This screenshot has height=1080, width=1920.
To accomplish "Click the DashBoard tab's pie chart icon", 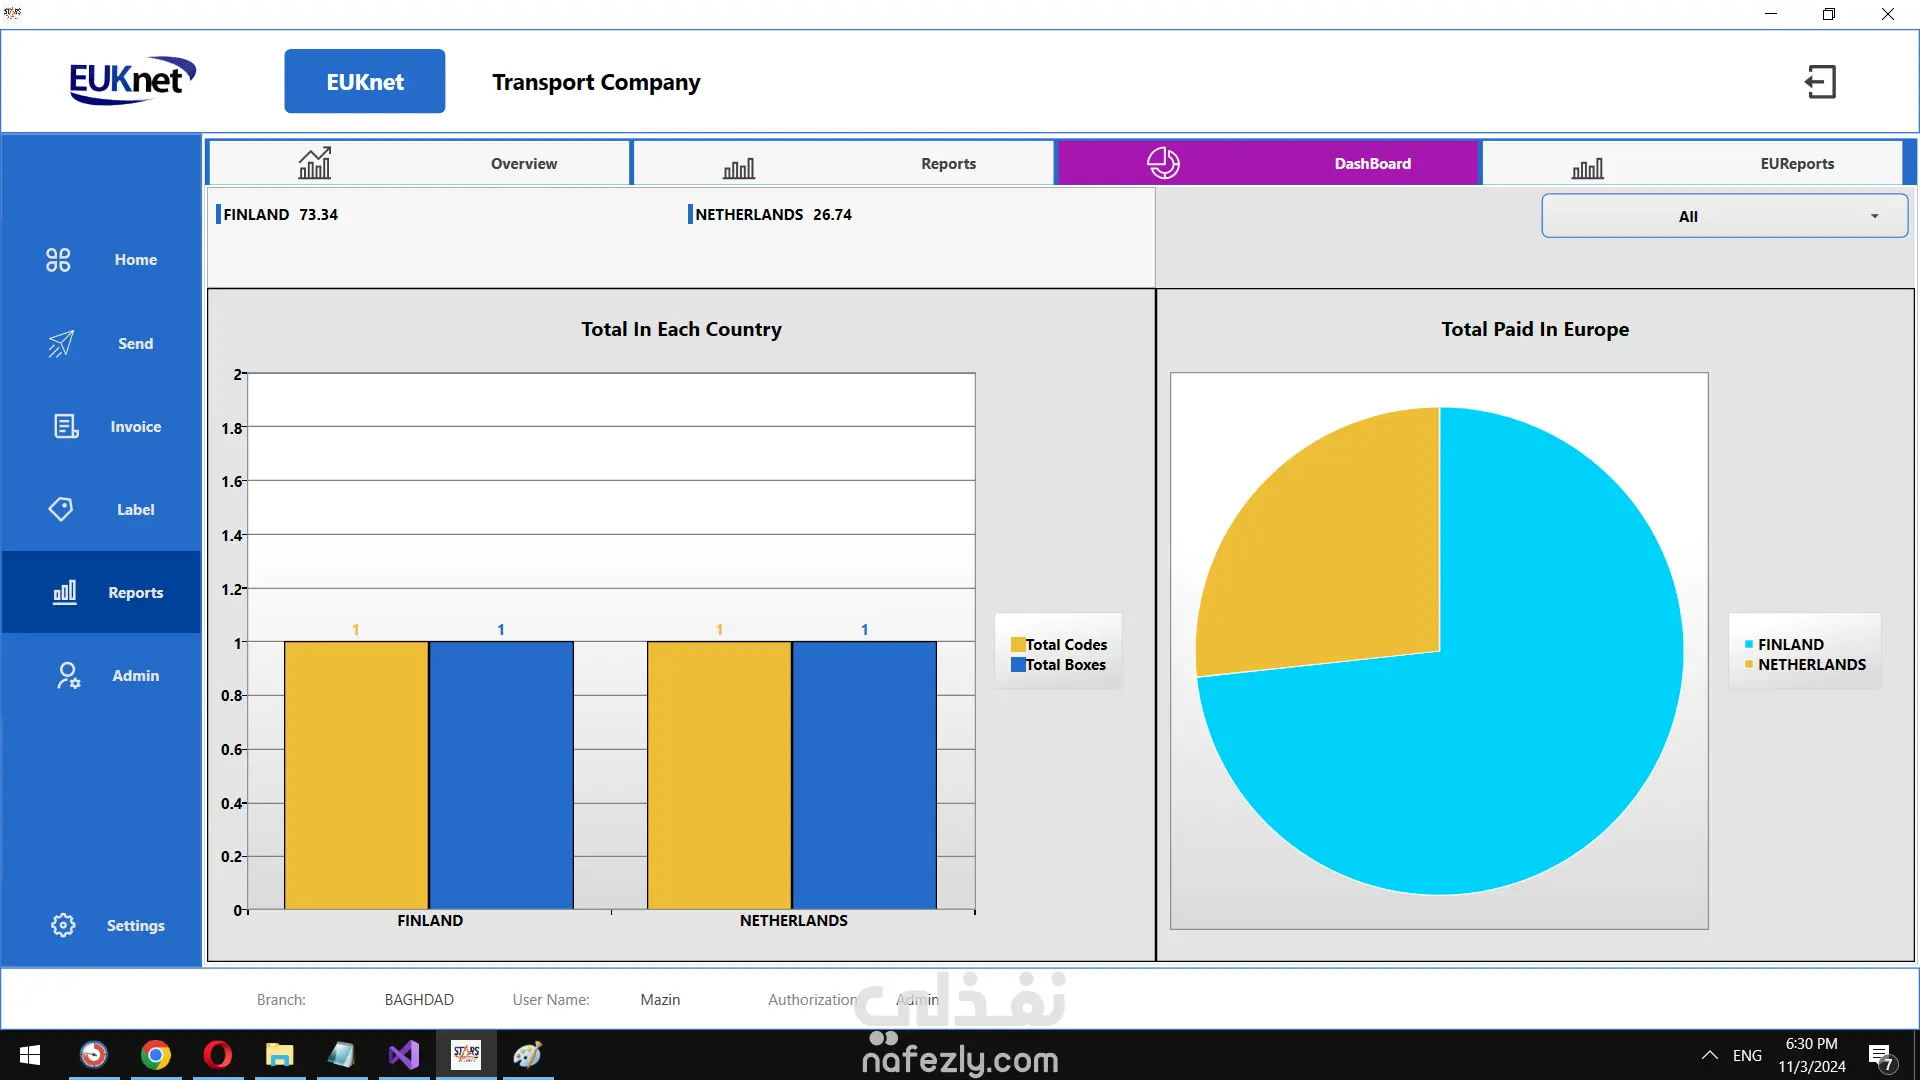I will pyautogui.click(x=1163, y=163).
